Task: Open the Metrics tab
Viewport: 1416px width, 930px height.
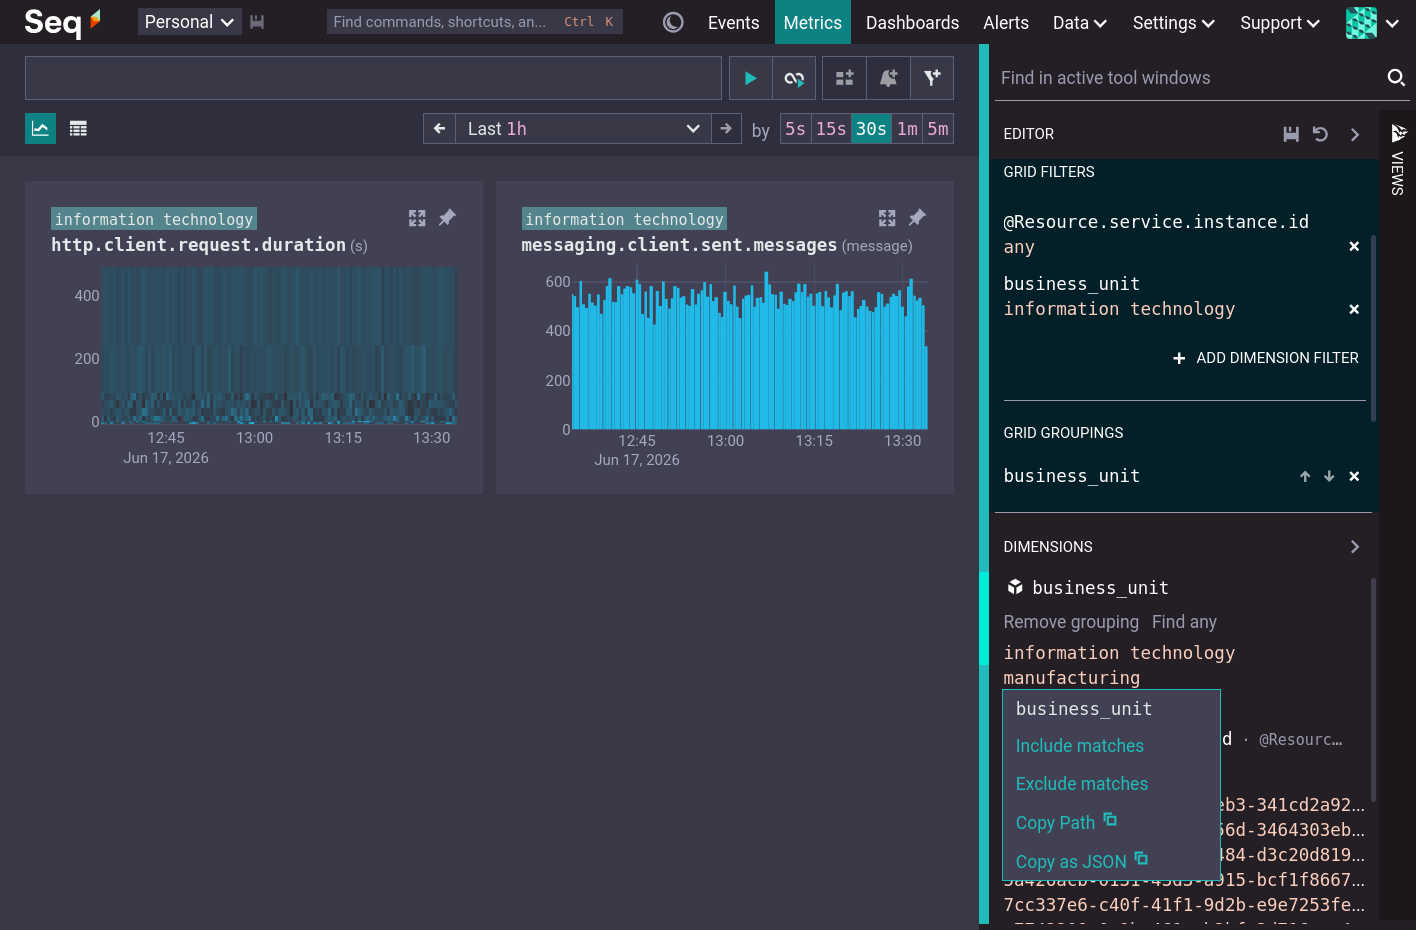Action: coord(813,22)
